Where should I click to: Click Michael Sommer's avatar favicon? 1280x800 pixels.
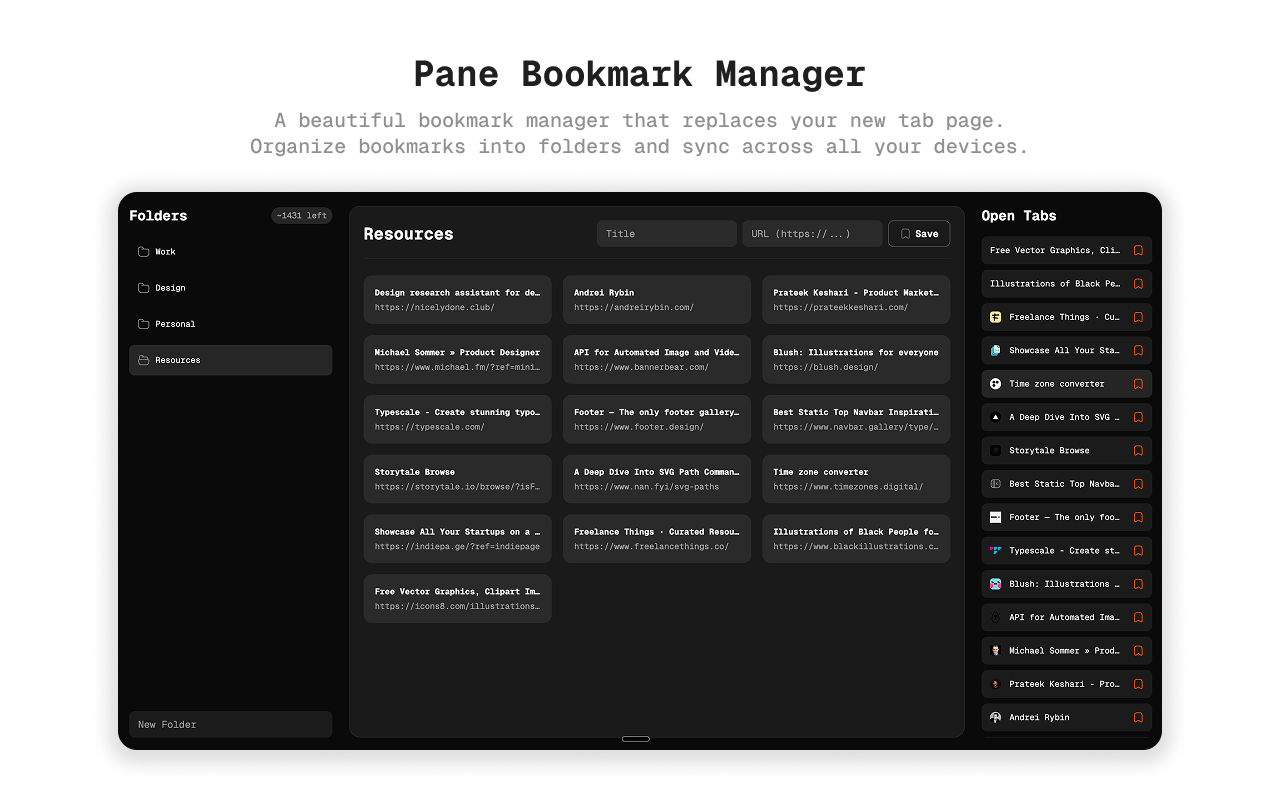click(994, 650)
